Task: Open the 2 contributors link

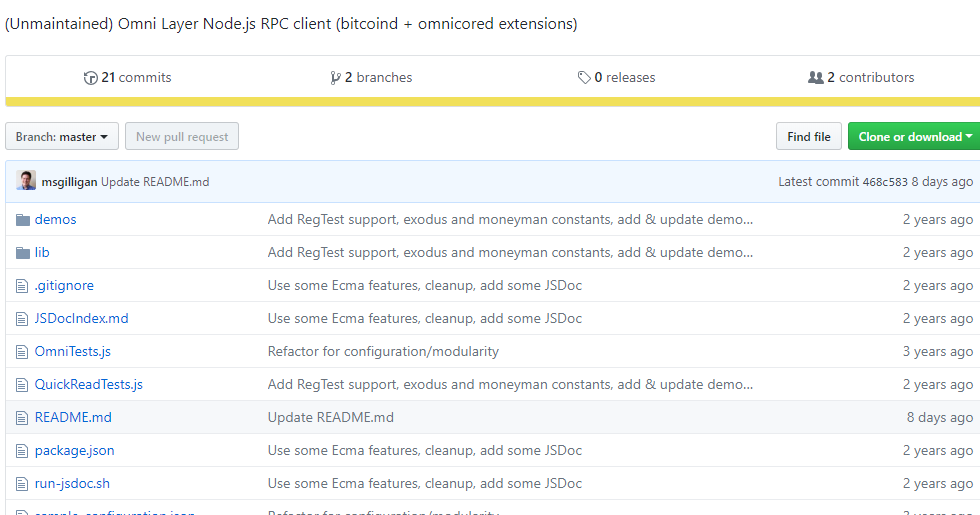Action: click(861, 78)
